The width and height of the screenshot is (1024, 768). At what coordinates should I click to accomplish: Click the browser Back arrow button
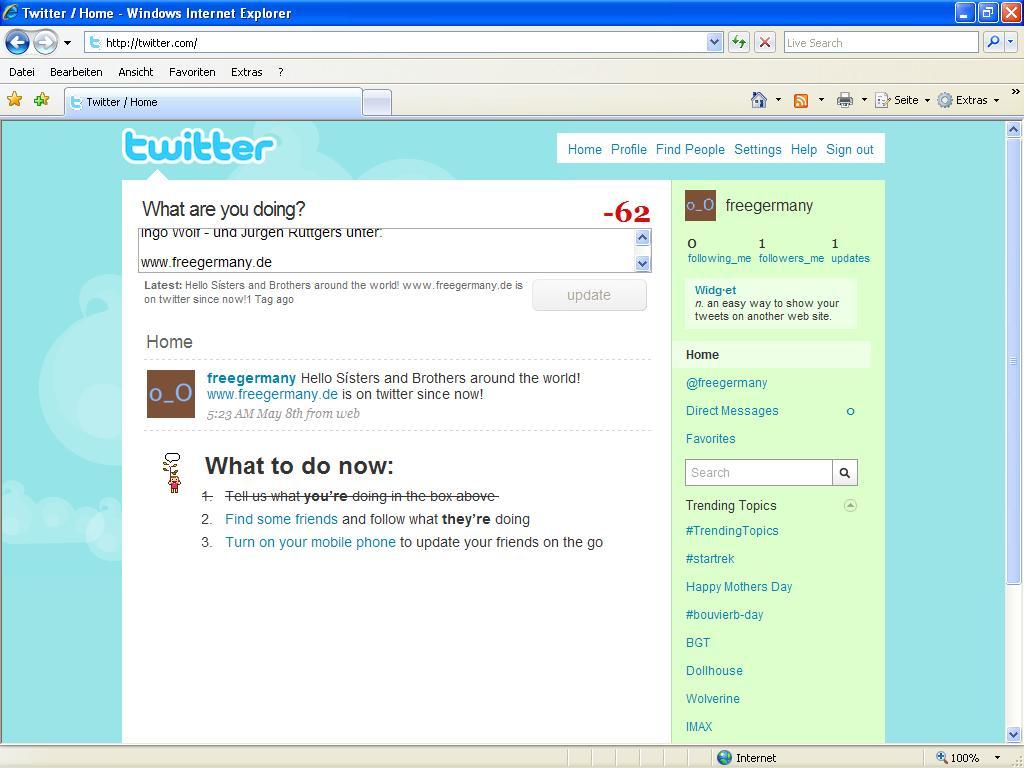point(18,43)
